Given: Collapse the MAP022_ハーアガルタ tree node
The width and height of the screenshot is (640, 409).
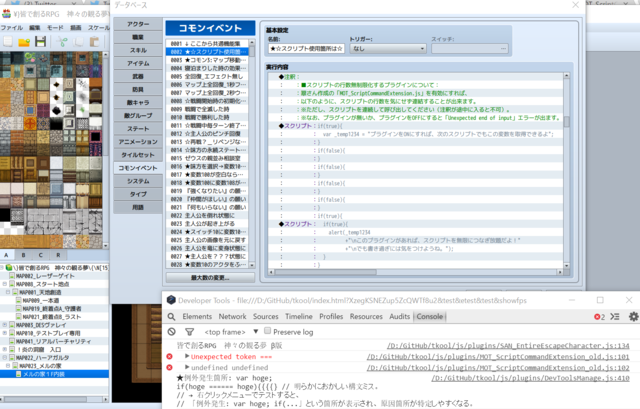Looking at the screenshot, I should tap(4, 358).
